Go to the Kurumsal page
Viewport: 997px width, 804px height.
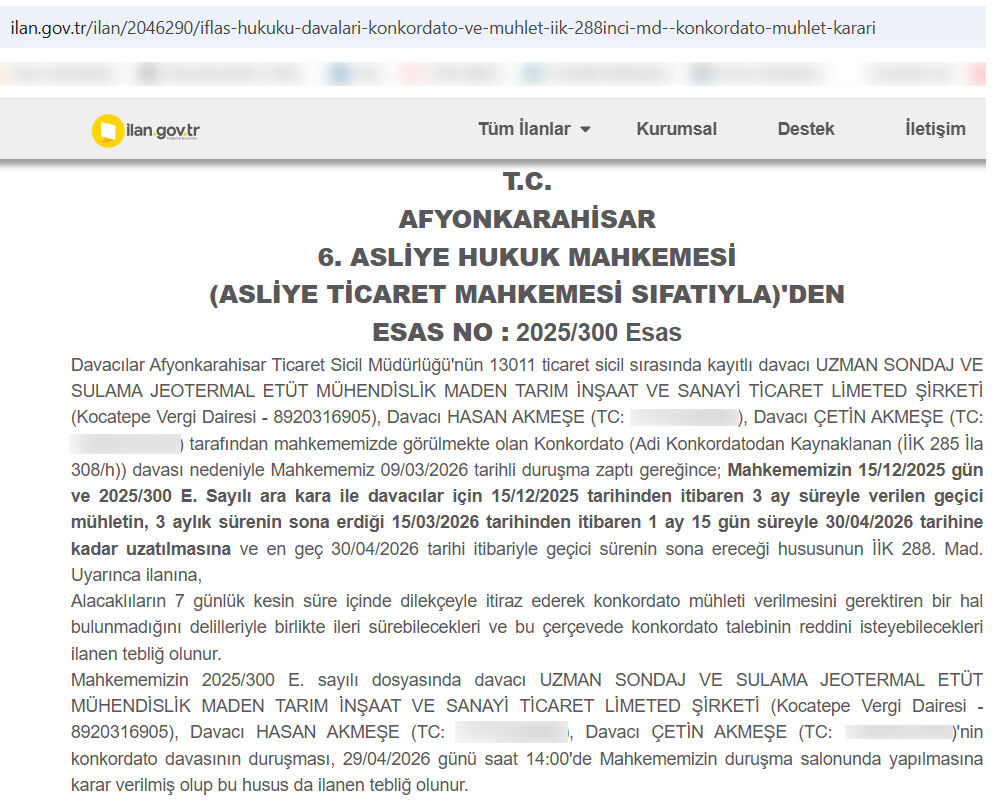[x=676, y=129]
